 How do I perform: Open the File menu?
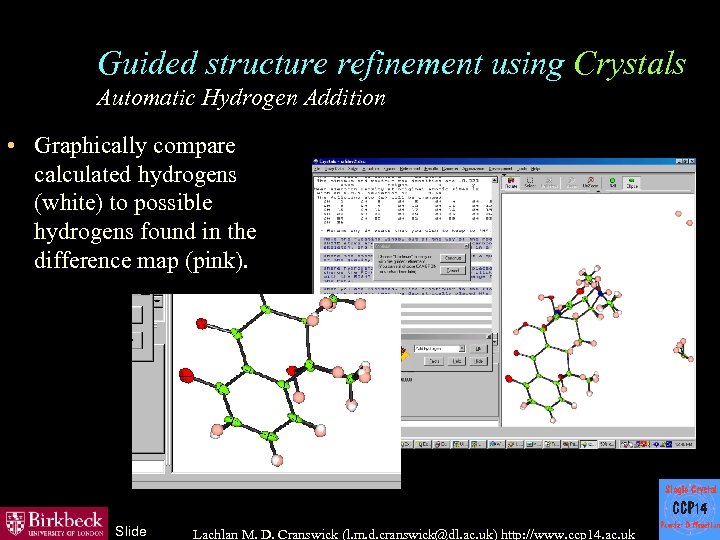[x=317, y=169]
